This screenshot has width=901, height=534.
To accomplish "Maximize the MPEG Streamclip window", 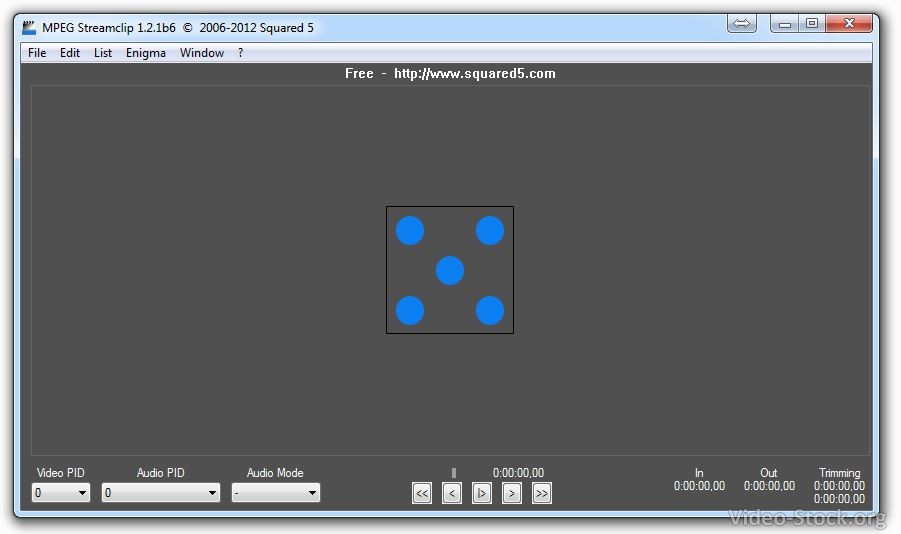I will click(x=812, y=24).
